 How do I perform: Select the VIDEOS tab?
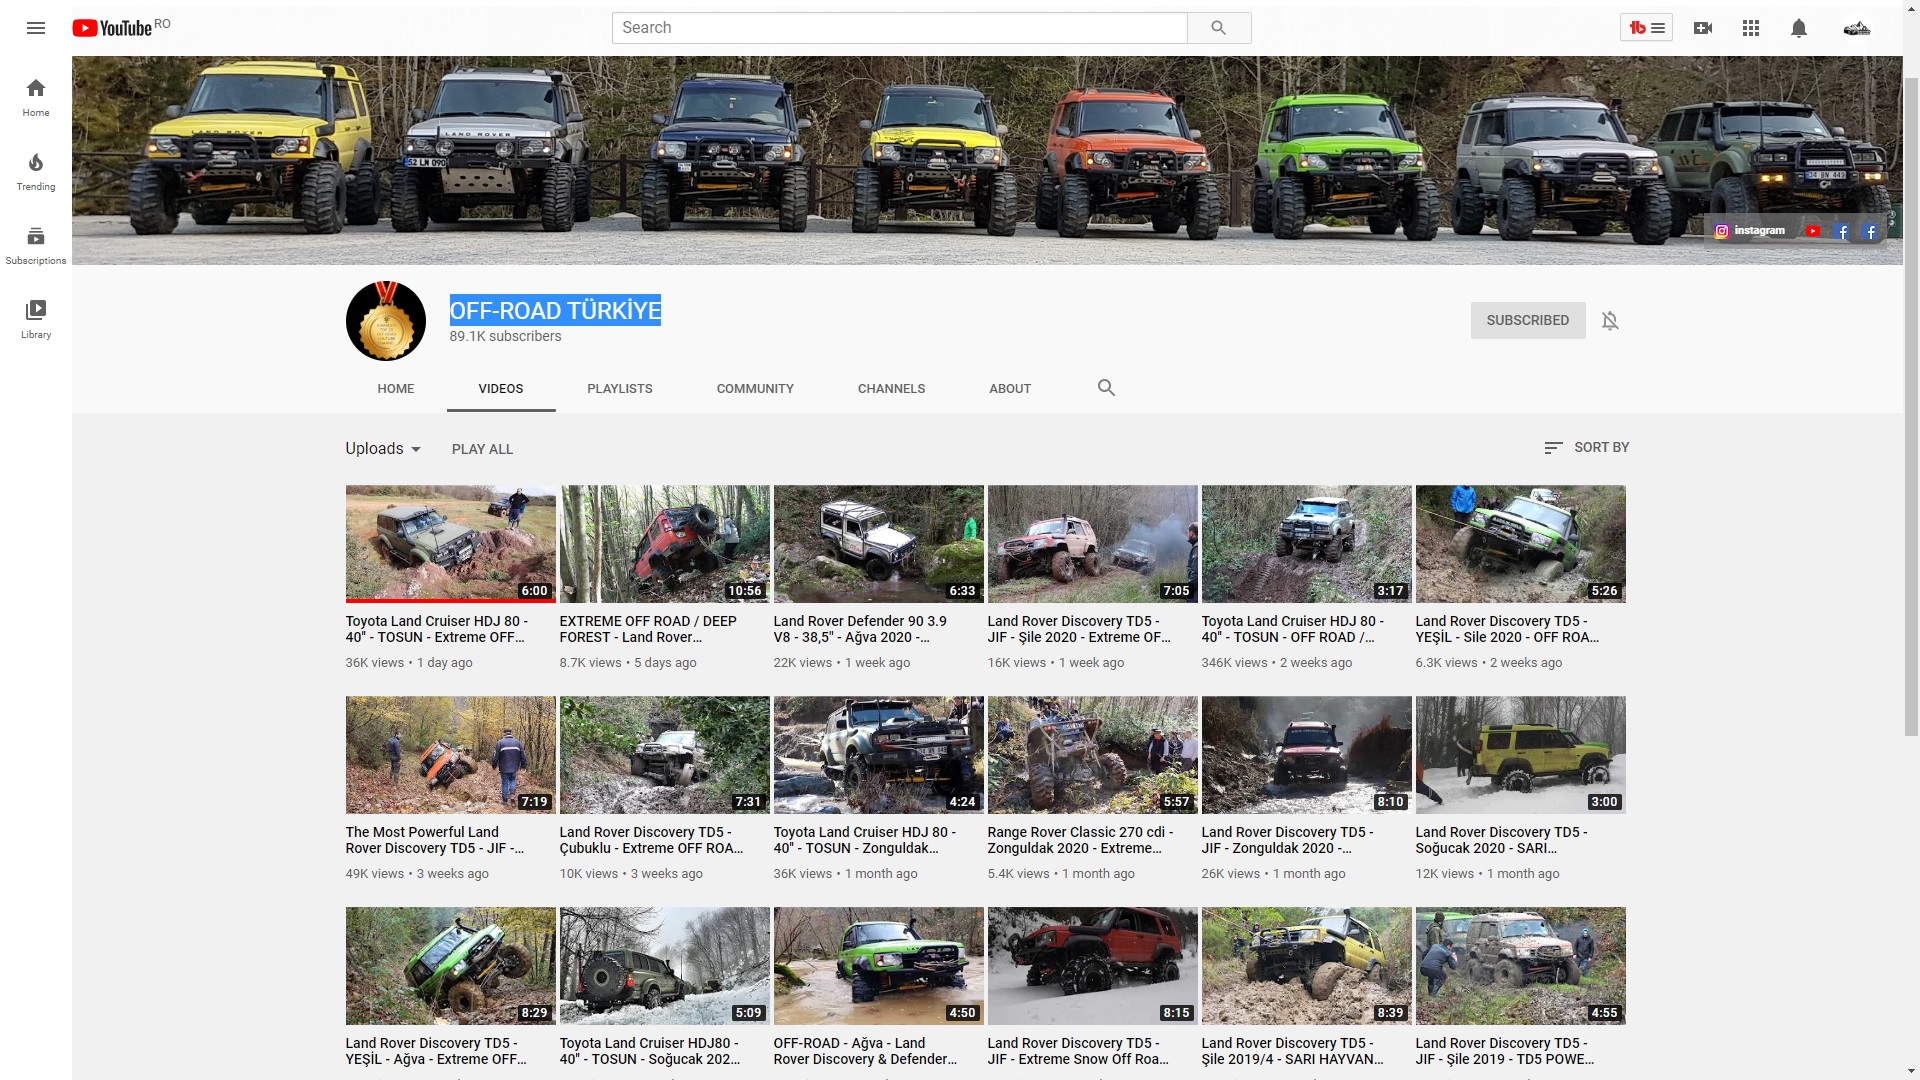[x=501, y=389]
